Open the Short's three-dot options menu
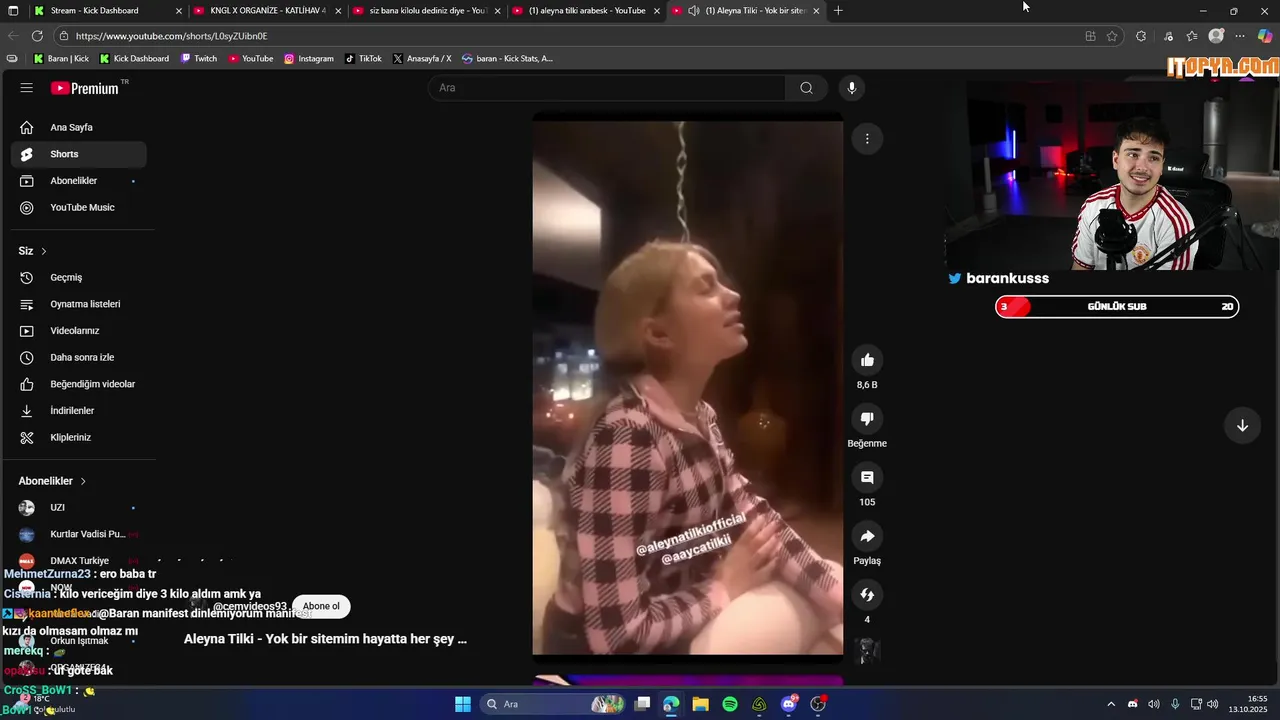The width and height of the screenshot is (1280, 720). (x=867, y=138)
